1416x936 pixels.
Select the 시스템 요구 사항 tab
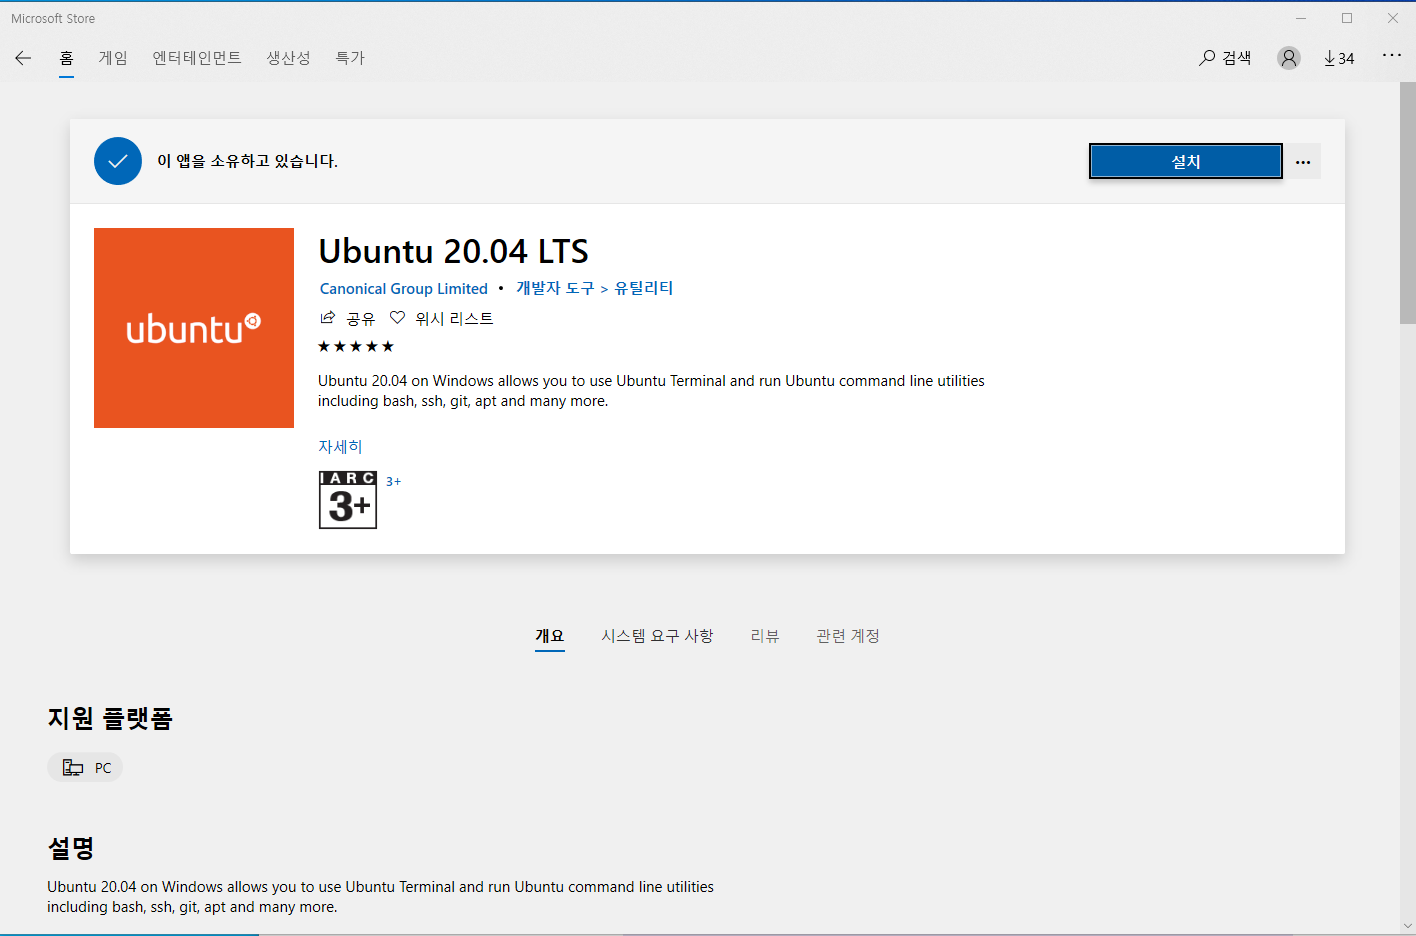(x=657, y=636)
